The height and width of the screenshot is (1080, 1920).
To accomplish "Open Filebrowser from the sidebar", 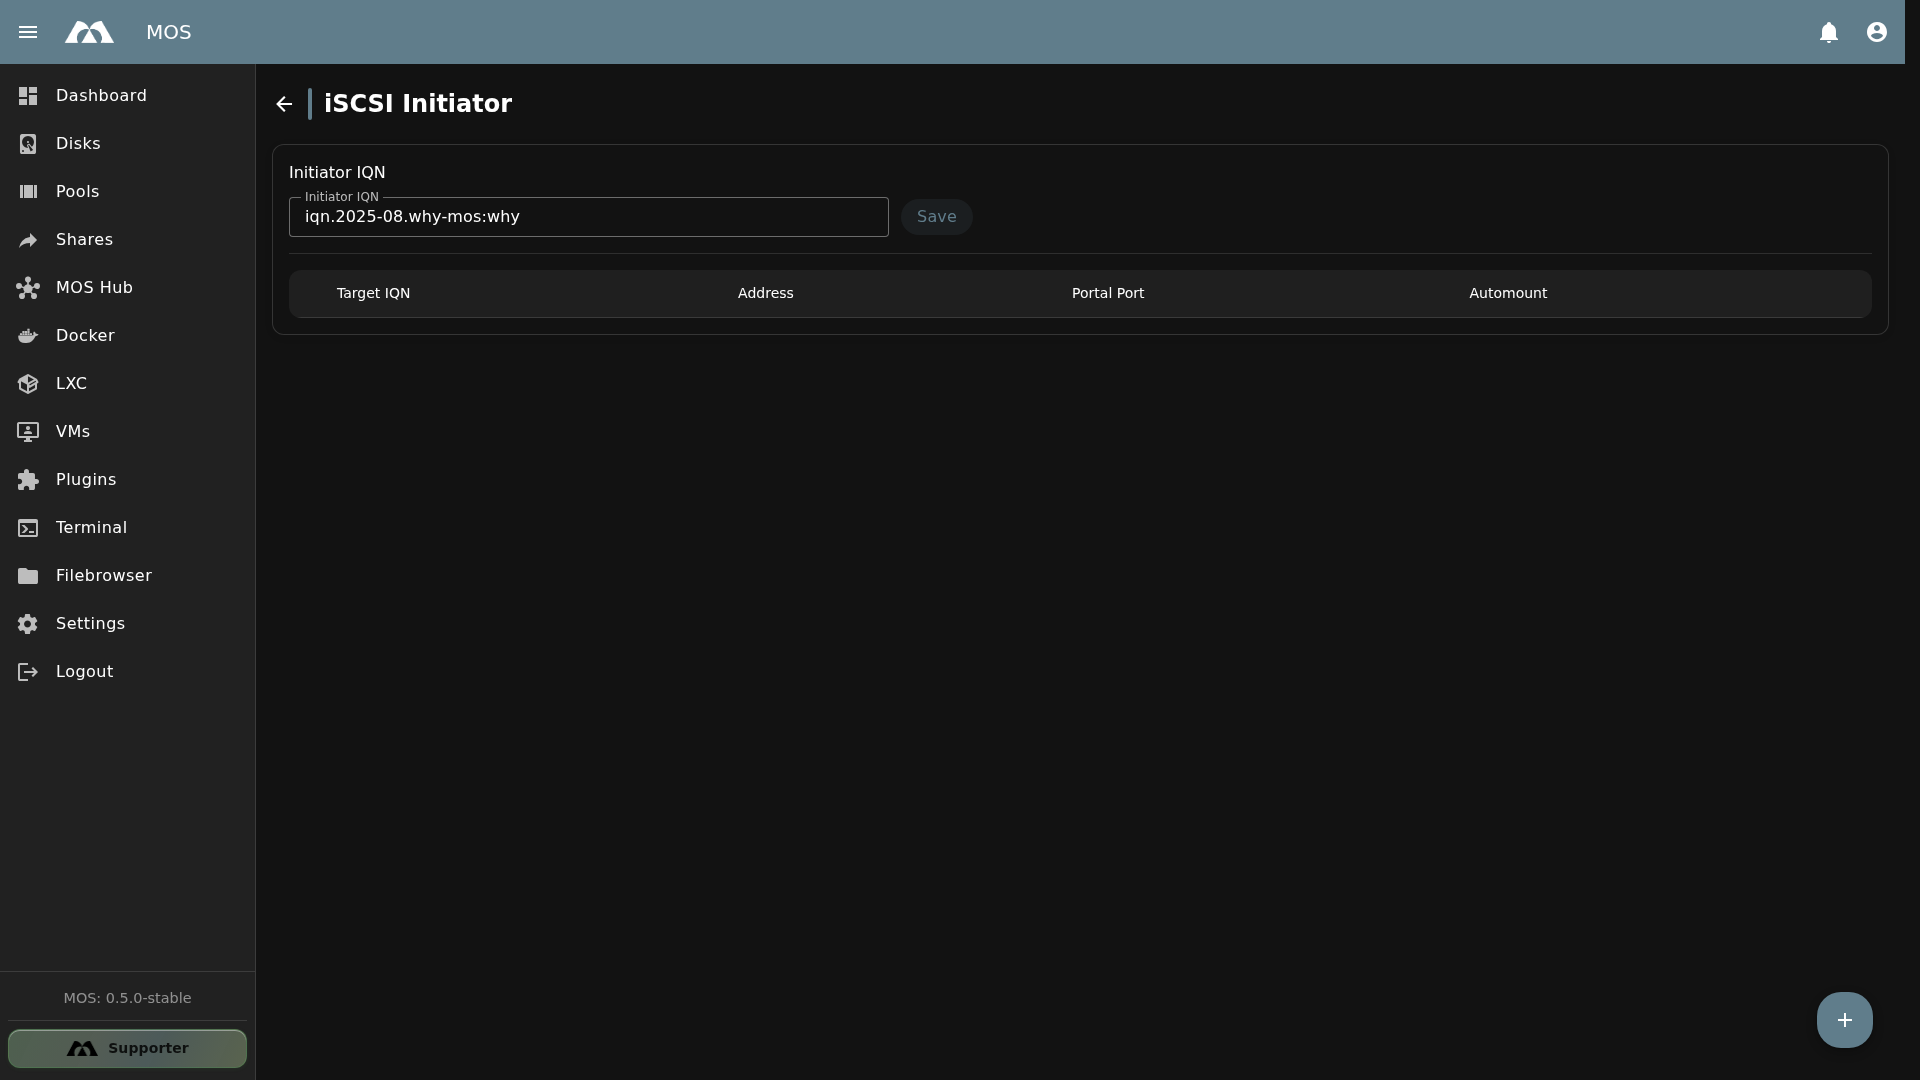I will [127, 576].
